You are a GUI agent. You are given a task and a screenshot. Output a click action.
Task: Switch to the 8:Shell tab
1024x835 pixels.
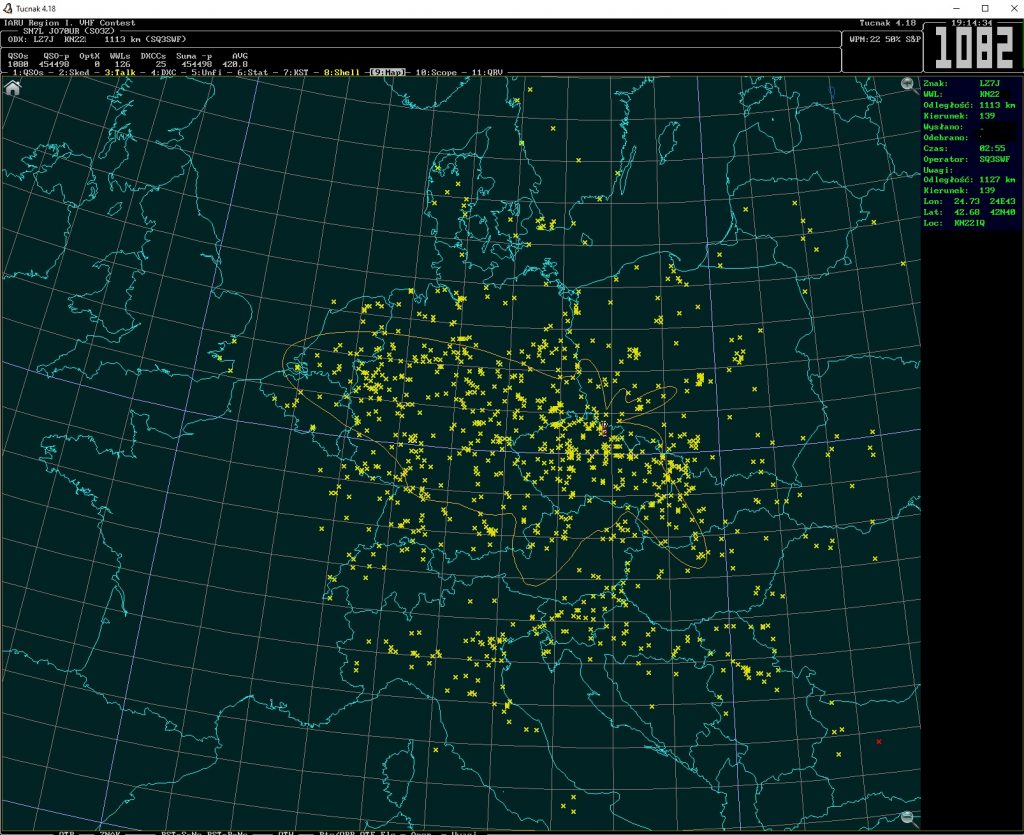[x=342, y=72]
